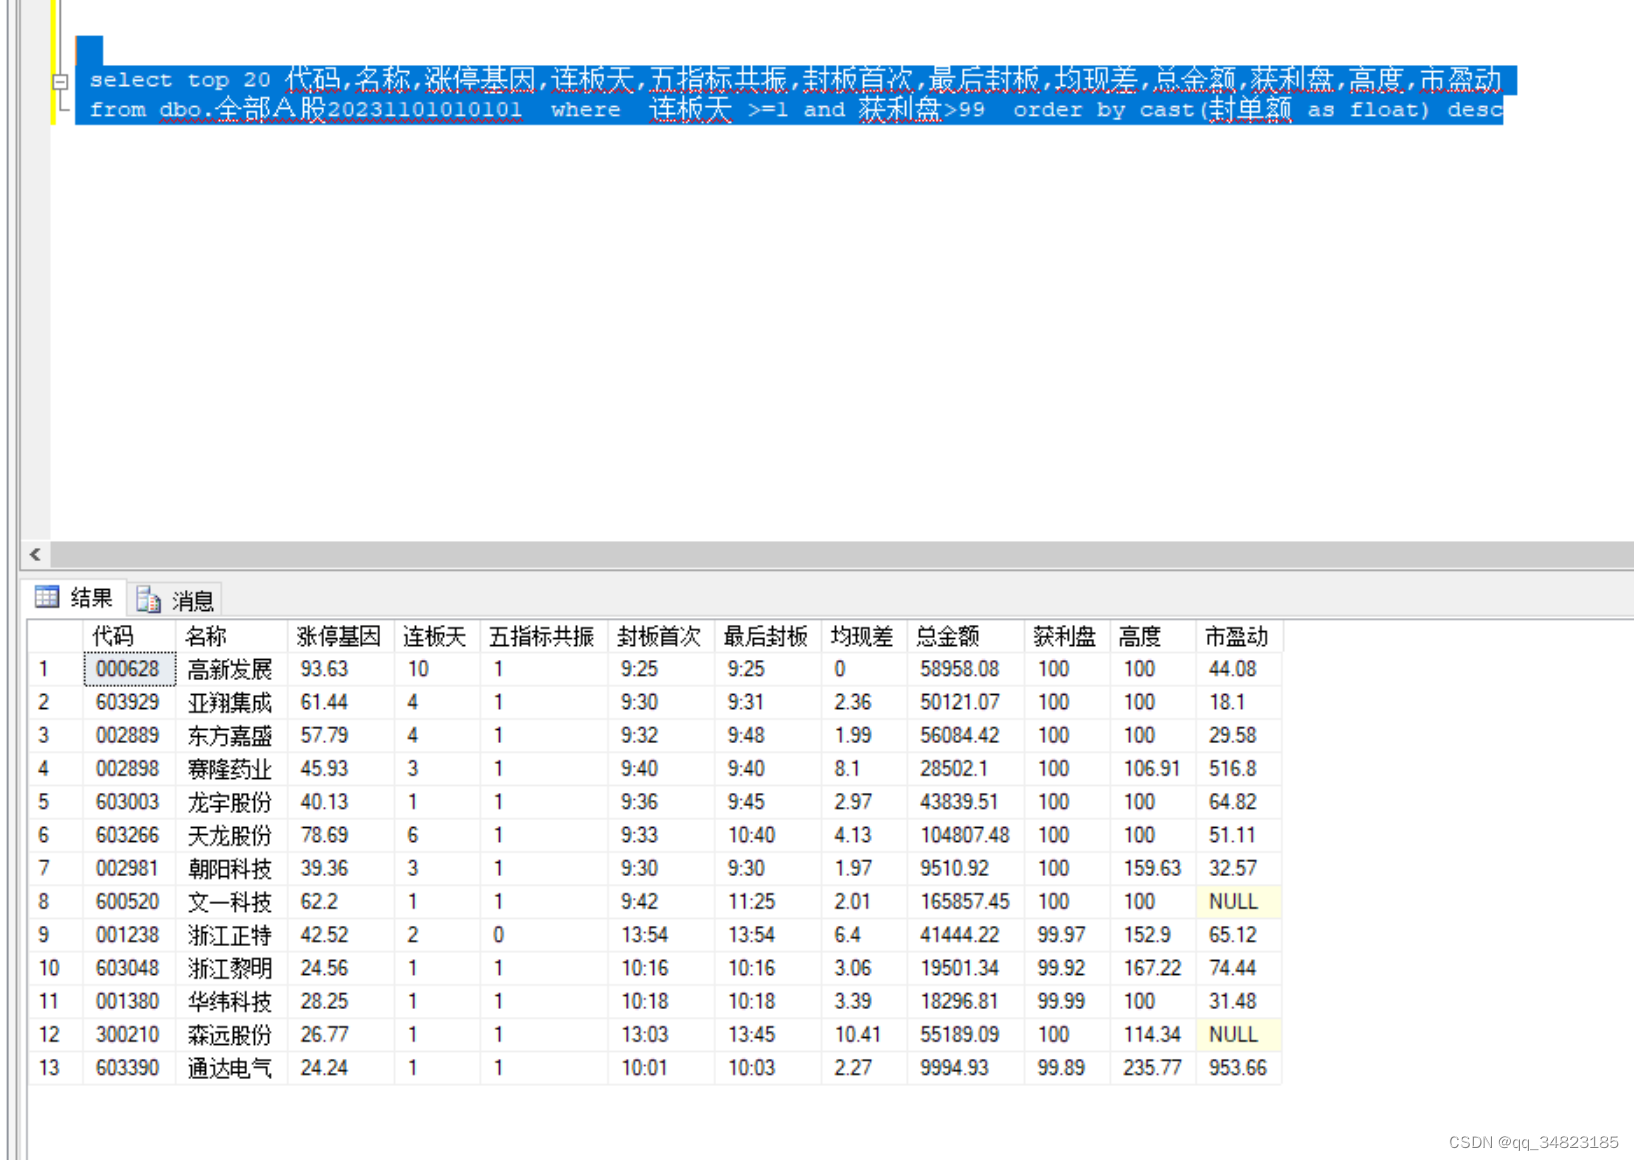This screenshot has height=1160, width=1634.
Task: Select the 最后封板 column header
Action: tap(768, 636)
